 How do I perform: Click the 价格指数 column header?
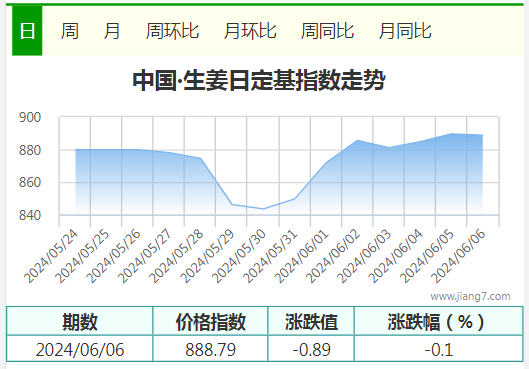210,321
